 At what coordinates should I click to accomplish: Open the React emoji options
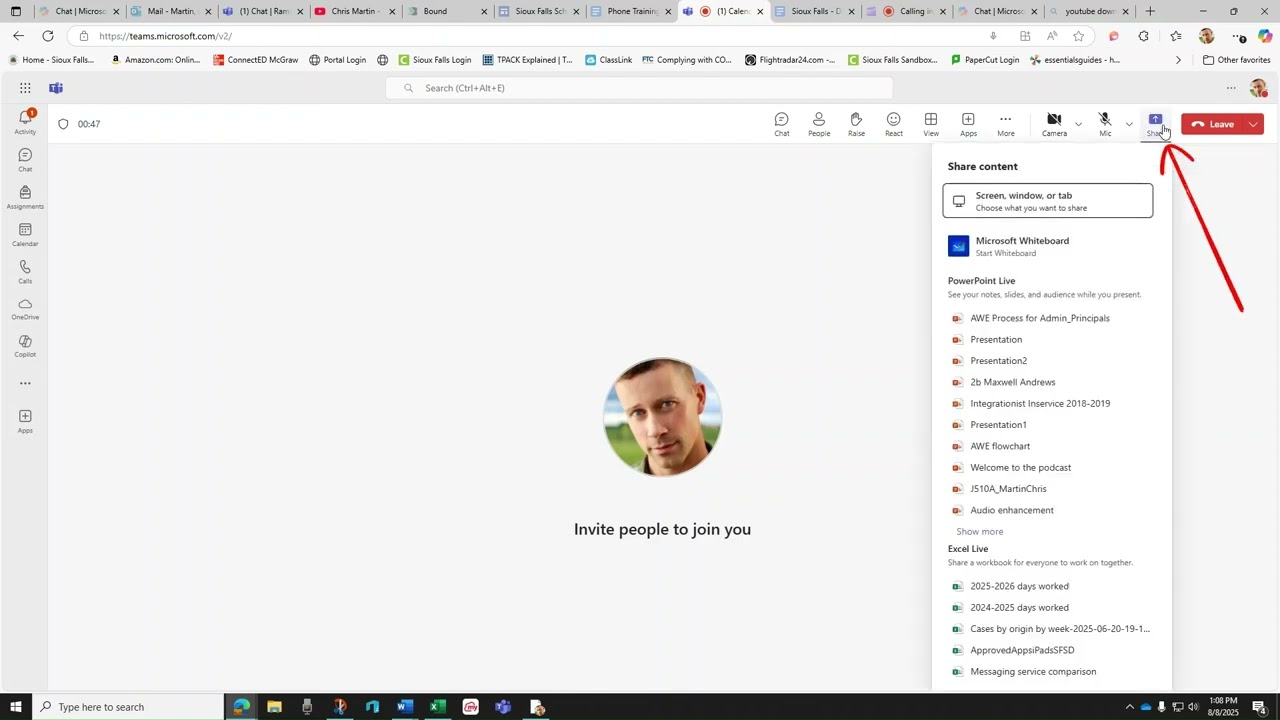(894, 124)
